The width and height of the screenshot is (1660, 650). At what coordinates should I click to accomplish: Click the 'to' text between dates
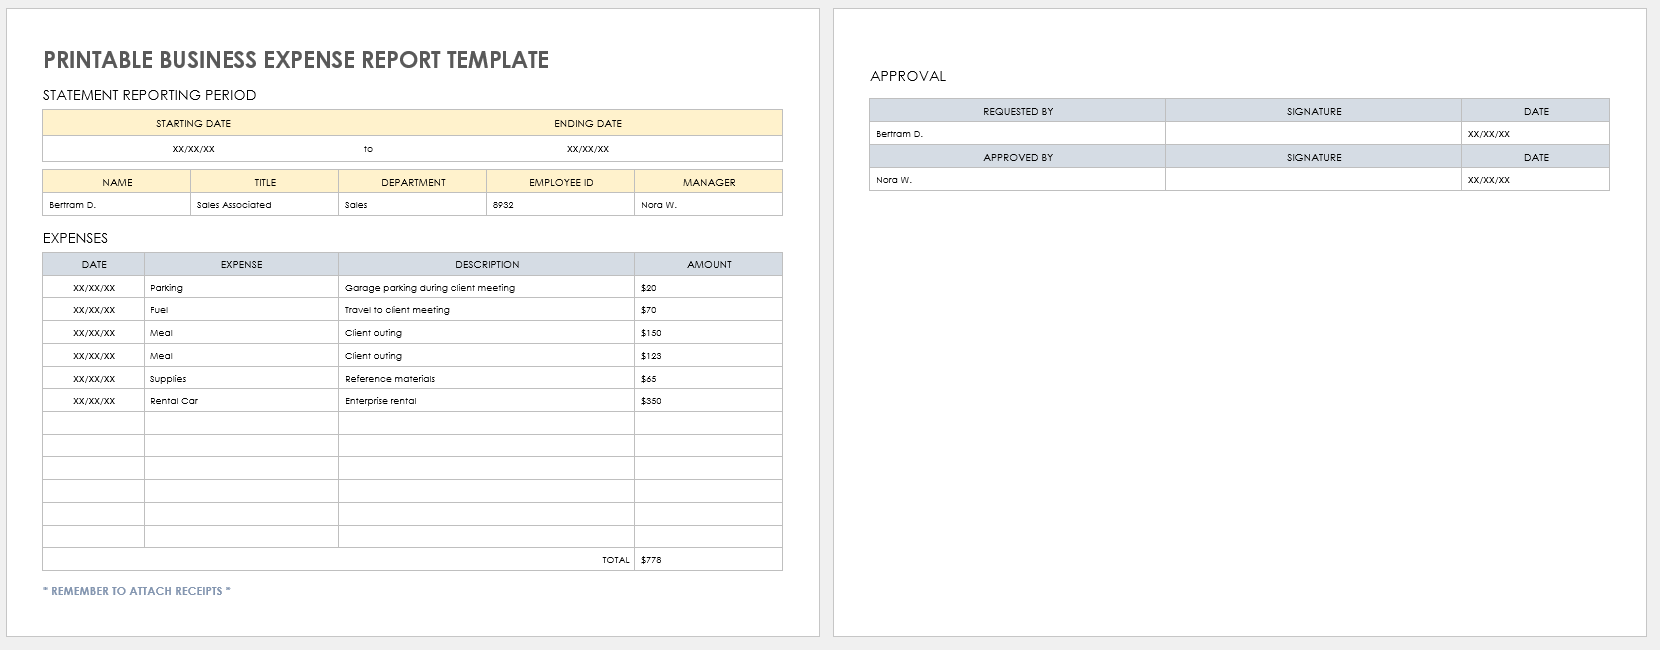(x=368, y=149)
